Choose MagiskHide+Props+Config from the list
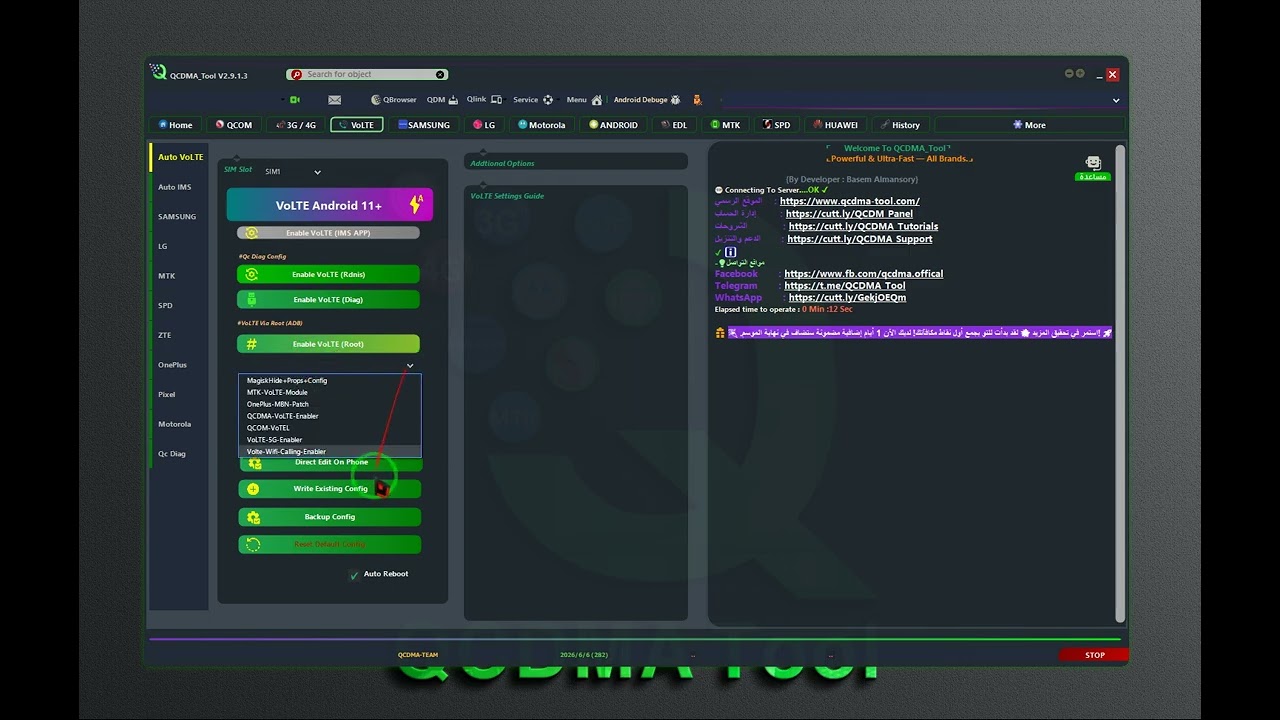 click(330, 381)
